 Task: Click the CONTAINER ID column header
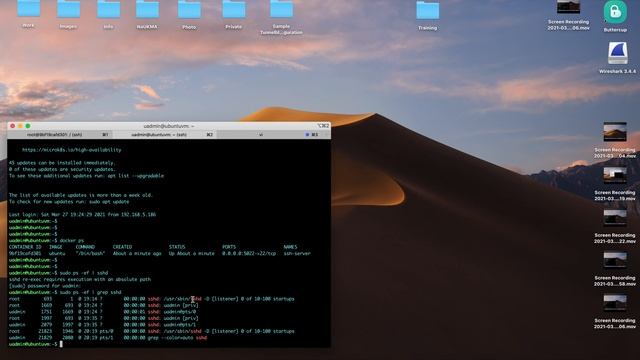pos(25,247)
